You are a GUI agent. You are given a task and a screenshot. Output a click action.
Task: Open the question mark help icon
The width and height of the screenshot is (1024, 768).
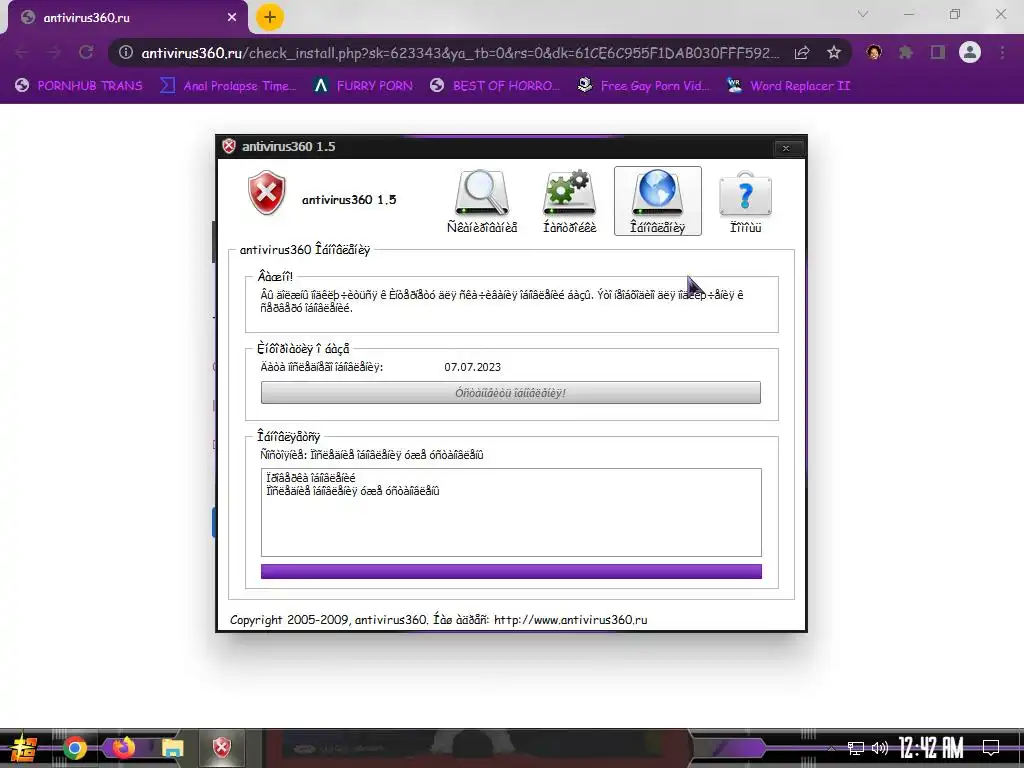pyautogui.click(x=745, y=200)
